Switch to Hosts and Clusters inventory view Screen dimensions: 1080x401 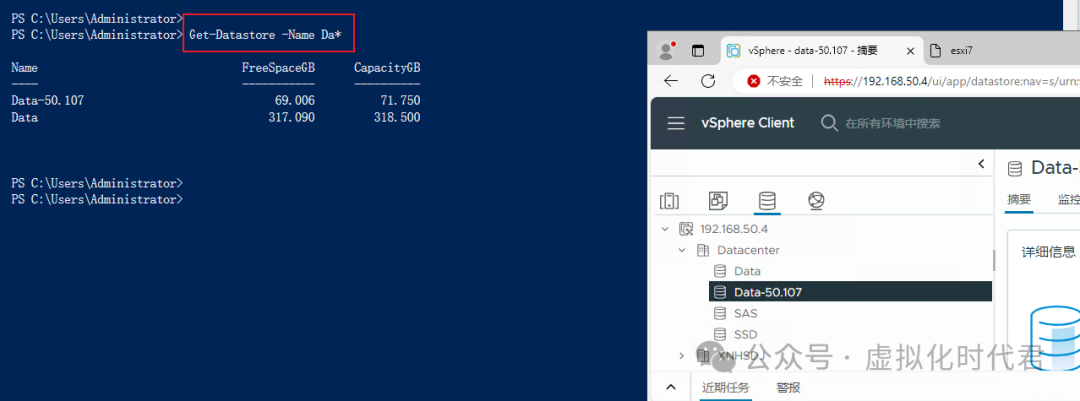(669, 200)
